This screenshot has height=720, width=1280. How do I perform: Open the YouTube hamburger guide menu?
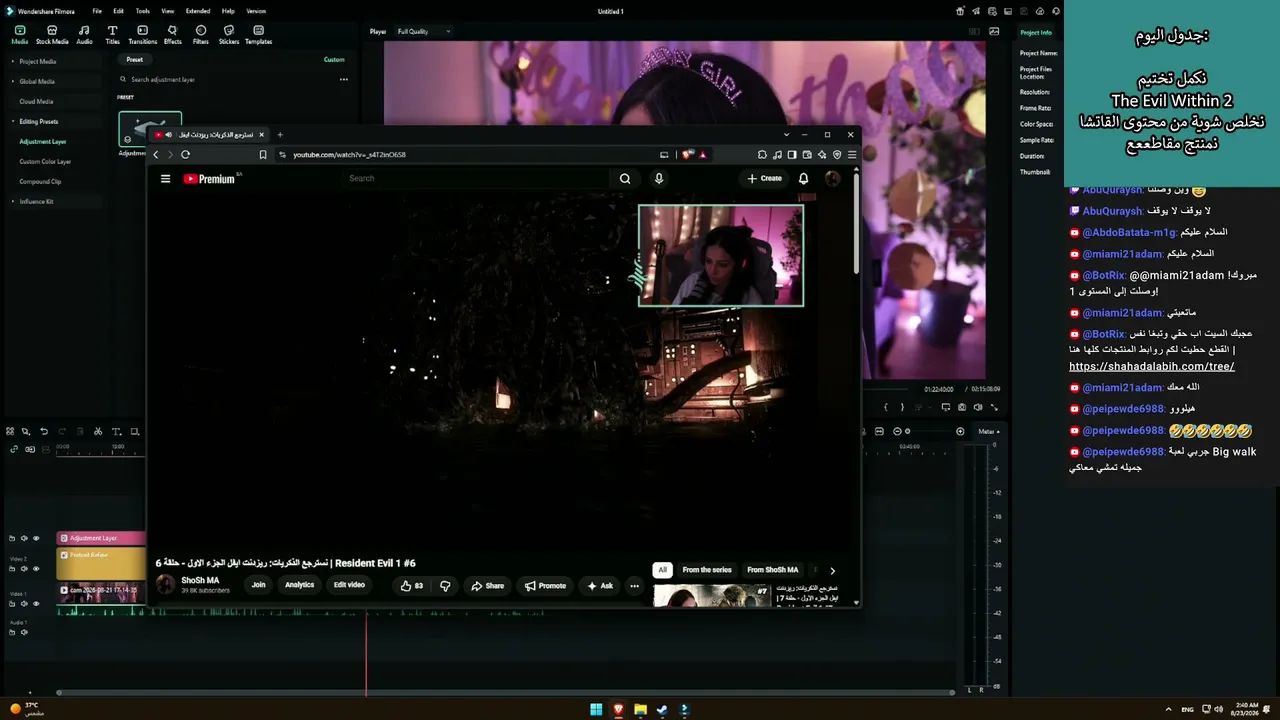pyautogui.click(x=165, y=179)
